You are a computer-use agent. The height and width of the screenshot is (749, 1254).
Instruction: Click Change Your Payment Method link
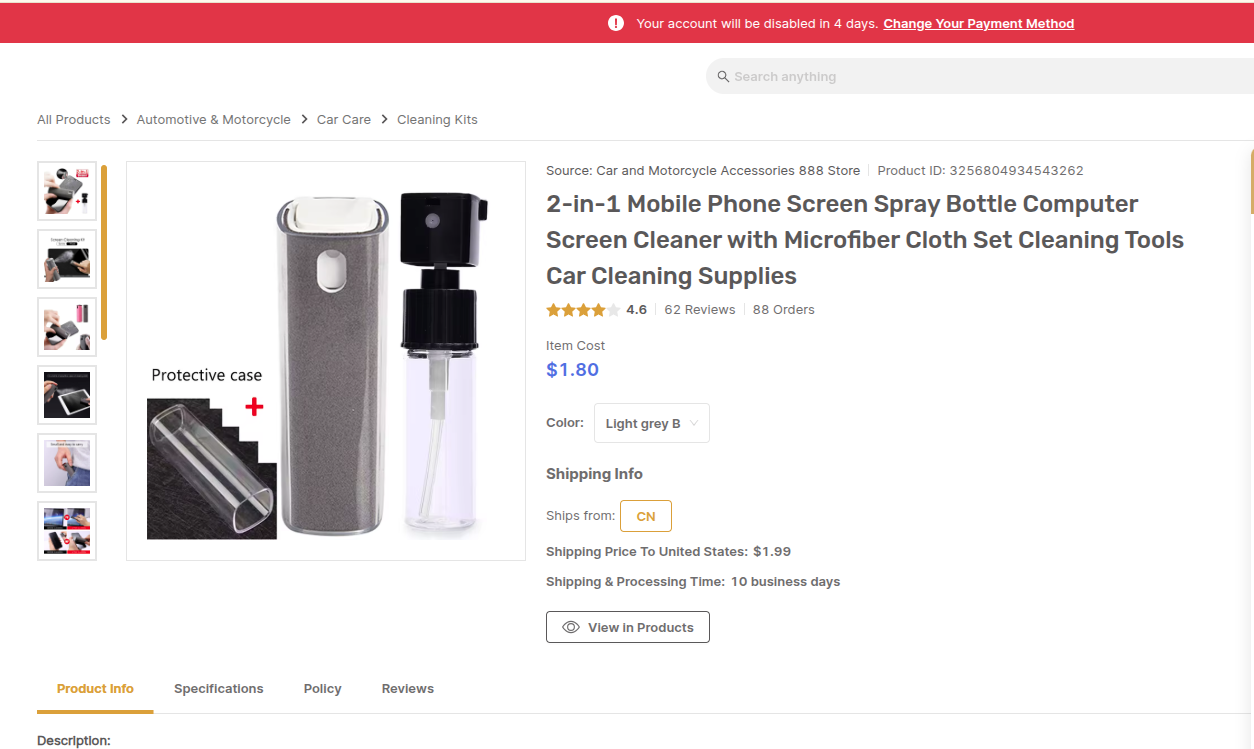[x=978, y=23]
